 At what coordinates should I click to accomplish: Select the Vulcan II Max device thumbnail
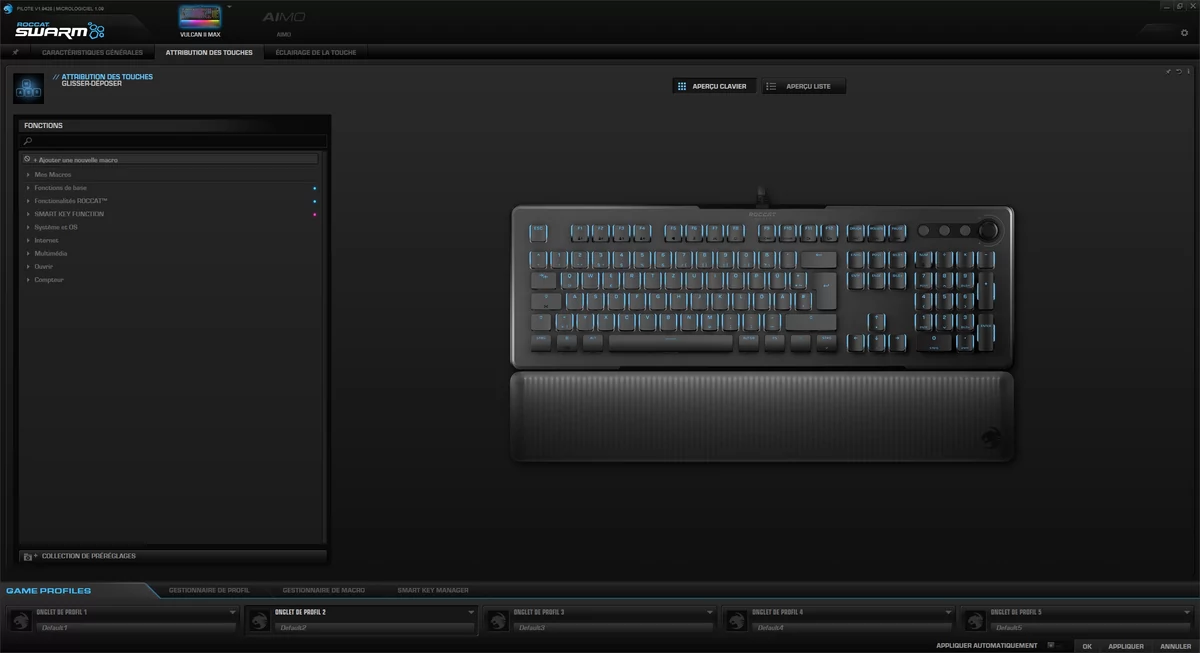tap(200, 17)
